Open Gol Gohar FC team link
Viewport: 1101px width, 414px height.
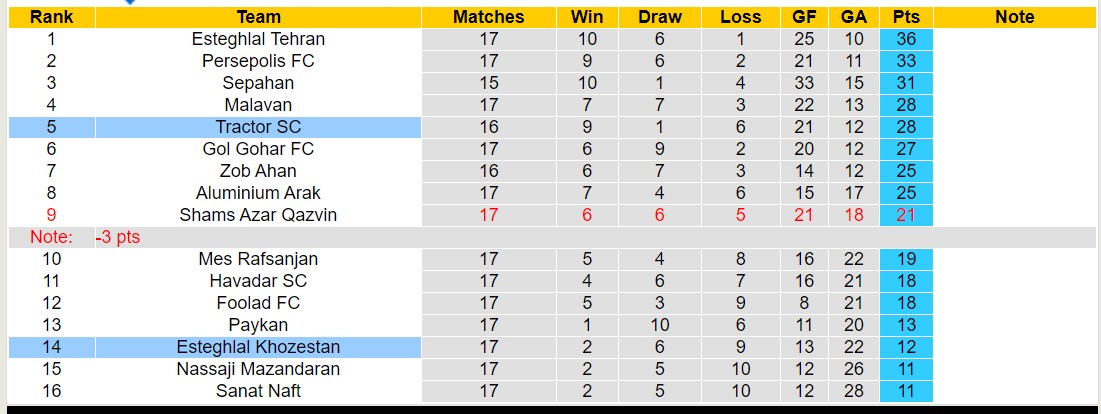pyautogui.click(x=258, y=149)
